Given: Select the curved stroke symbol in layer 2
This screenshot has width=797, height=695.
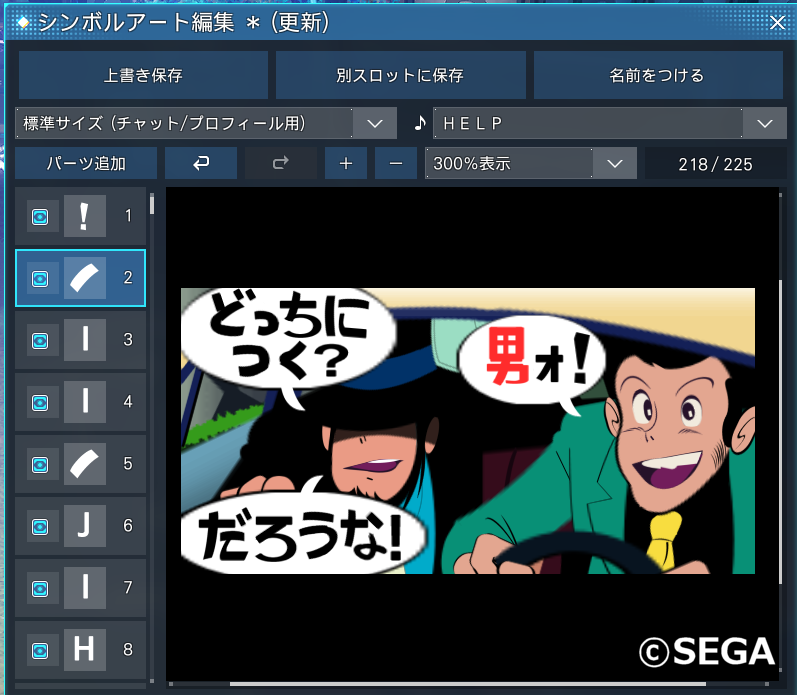Looking at the screenshot, I should pos(85,278).
